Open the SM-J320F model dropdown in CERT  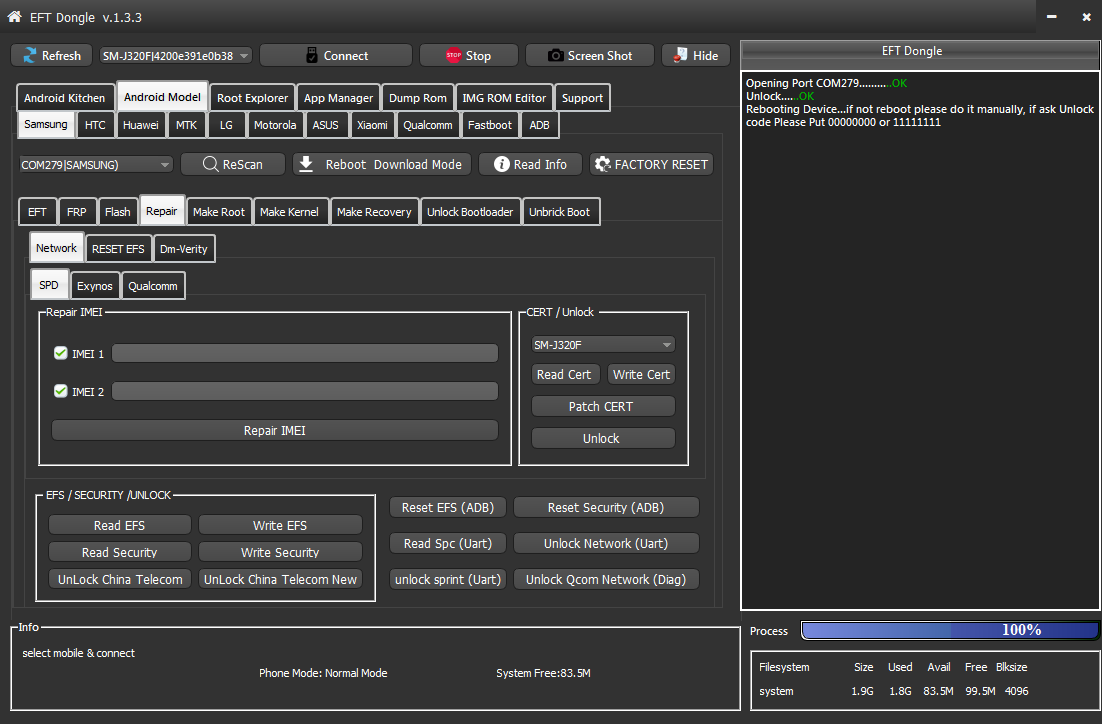[x=603, y=344]
